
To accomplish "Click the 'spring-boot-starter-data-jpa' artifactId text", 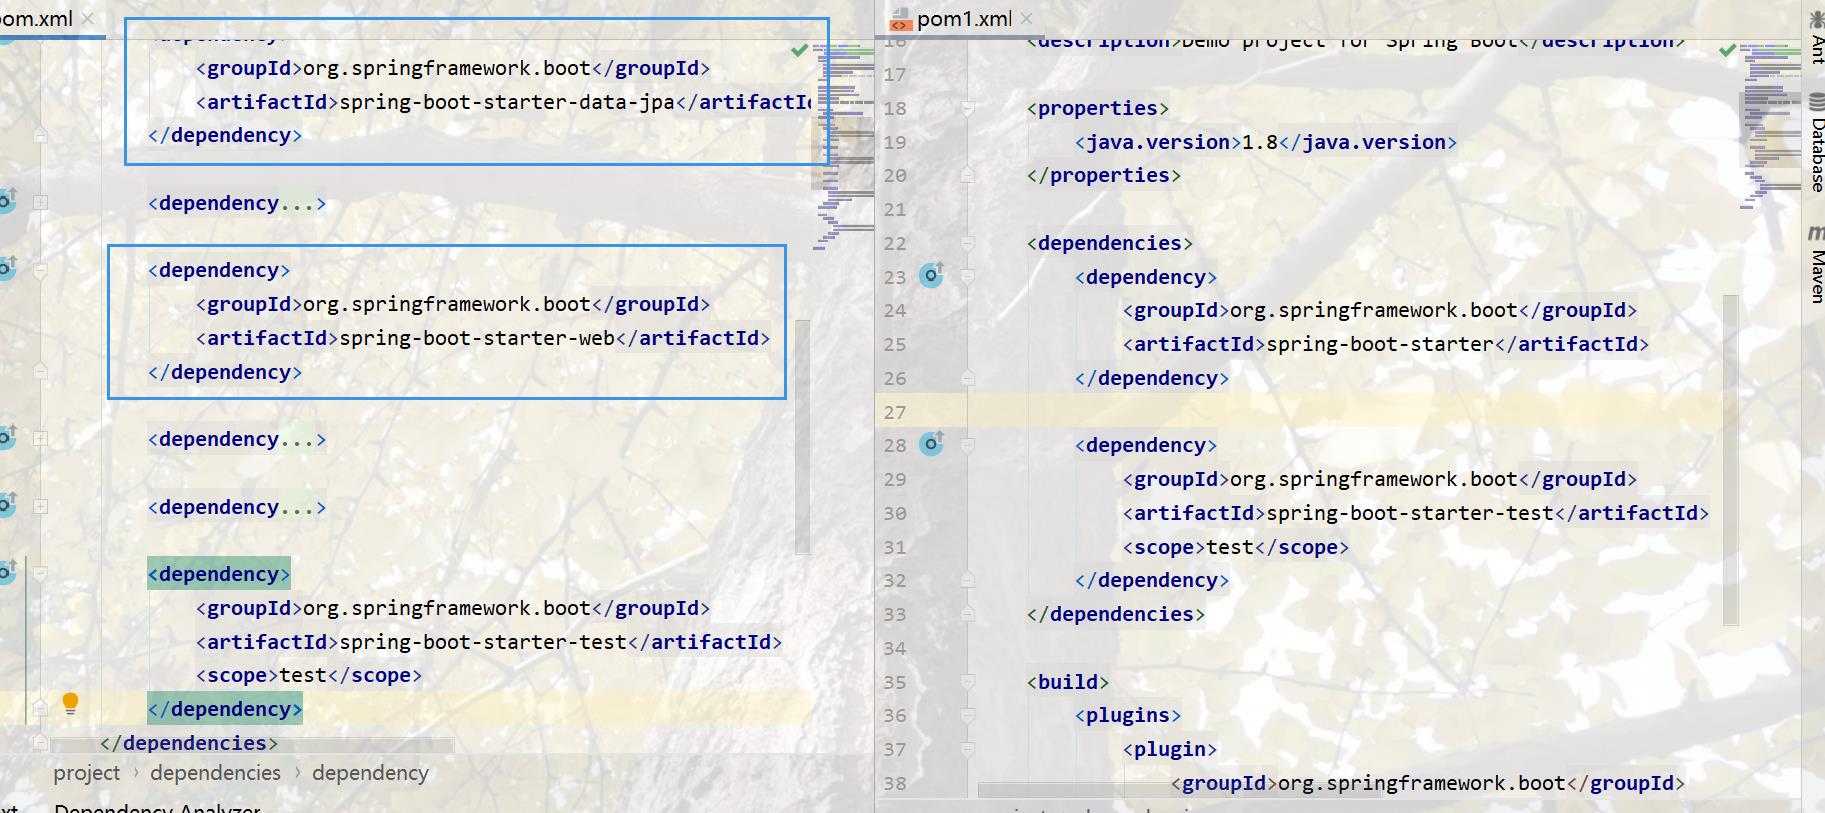I will pos(507,101).
